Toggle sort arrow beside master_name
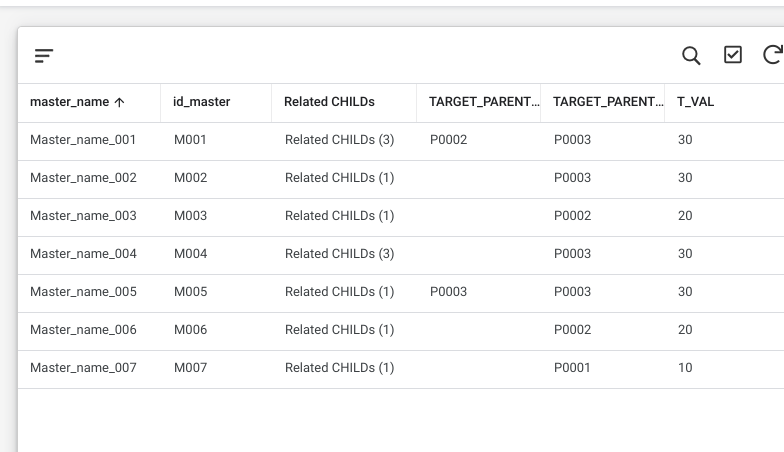784x452 pixels. (119, 102)
